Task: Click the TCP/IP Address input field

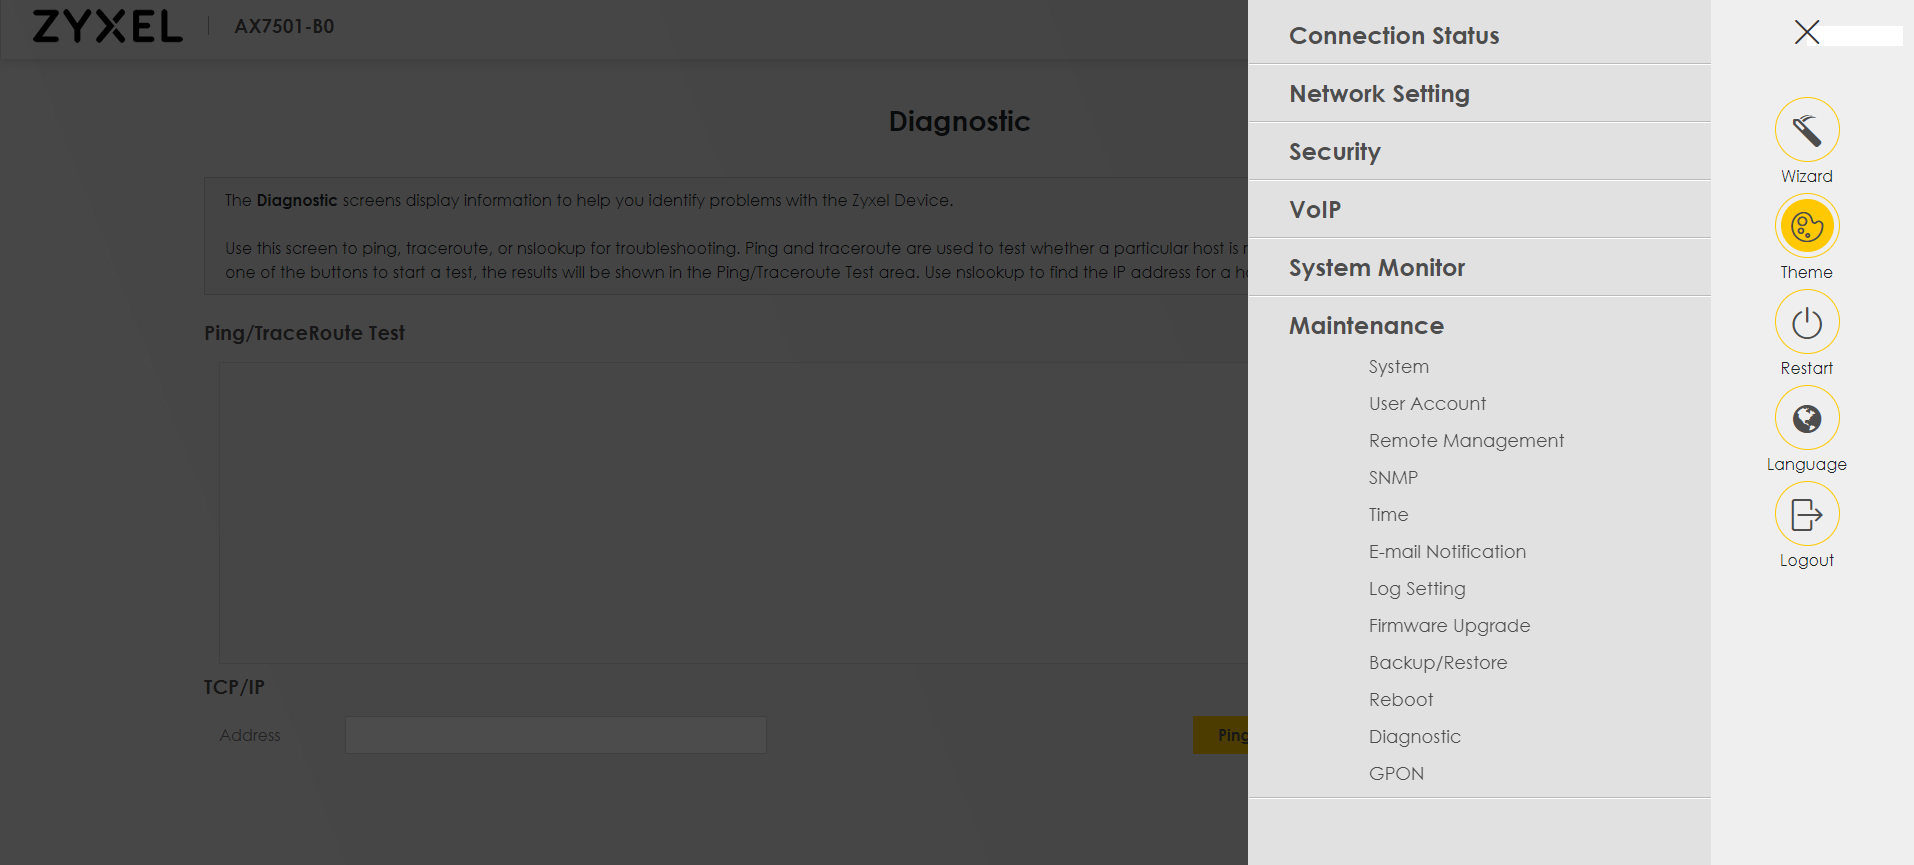Action: click(555, 735)
